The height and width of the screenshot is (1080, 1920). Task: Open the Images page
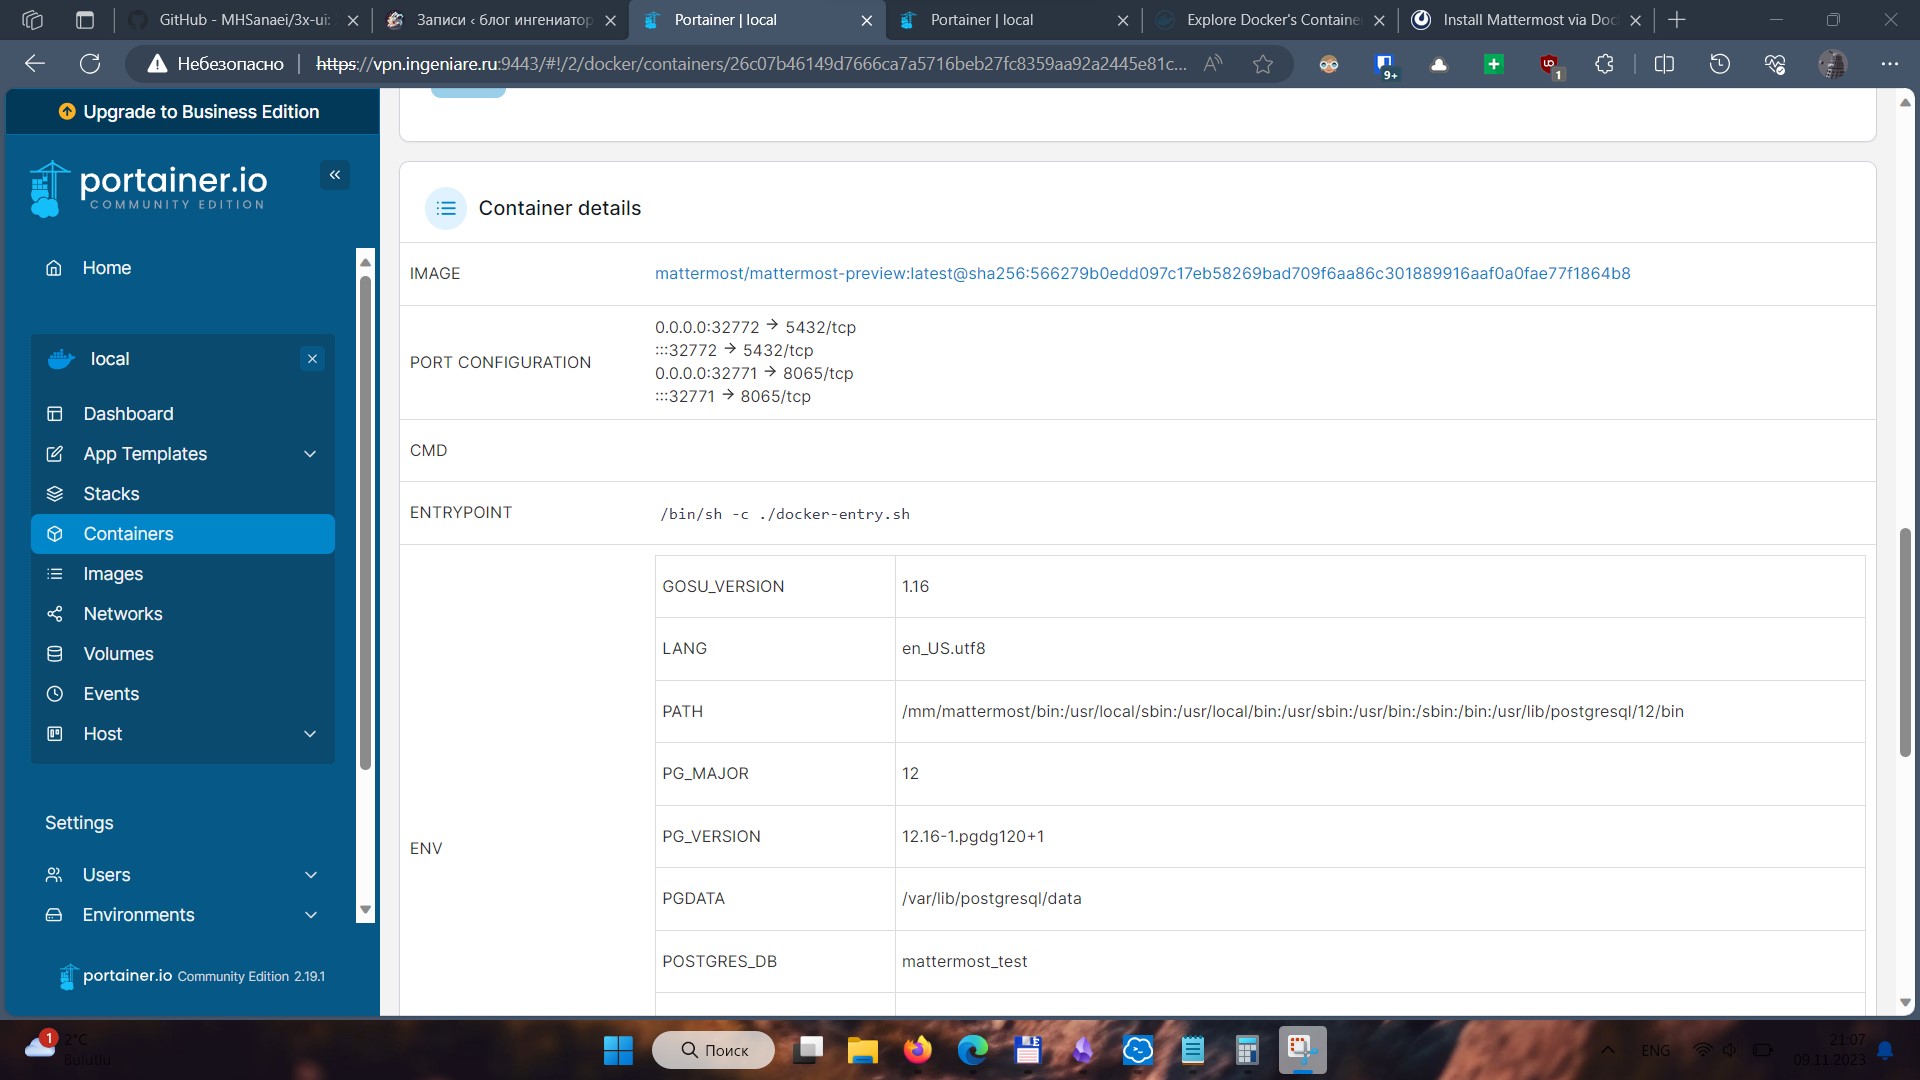tap(182, 574)
